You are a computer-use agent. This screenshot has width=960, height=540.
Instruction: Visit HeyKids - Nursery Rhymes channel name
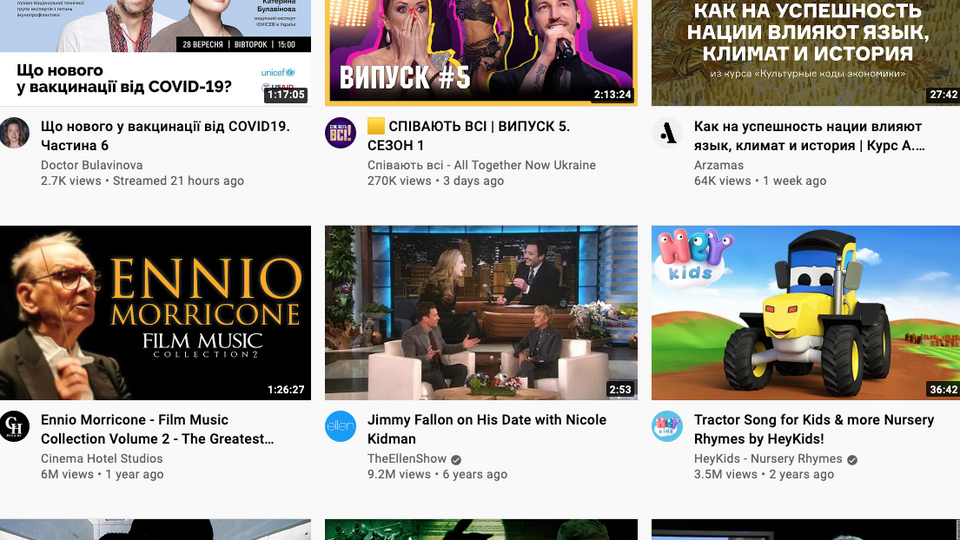tap(768, 459)
